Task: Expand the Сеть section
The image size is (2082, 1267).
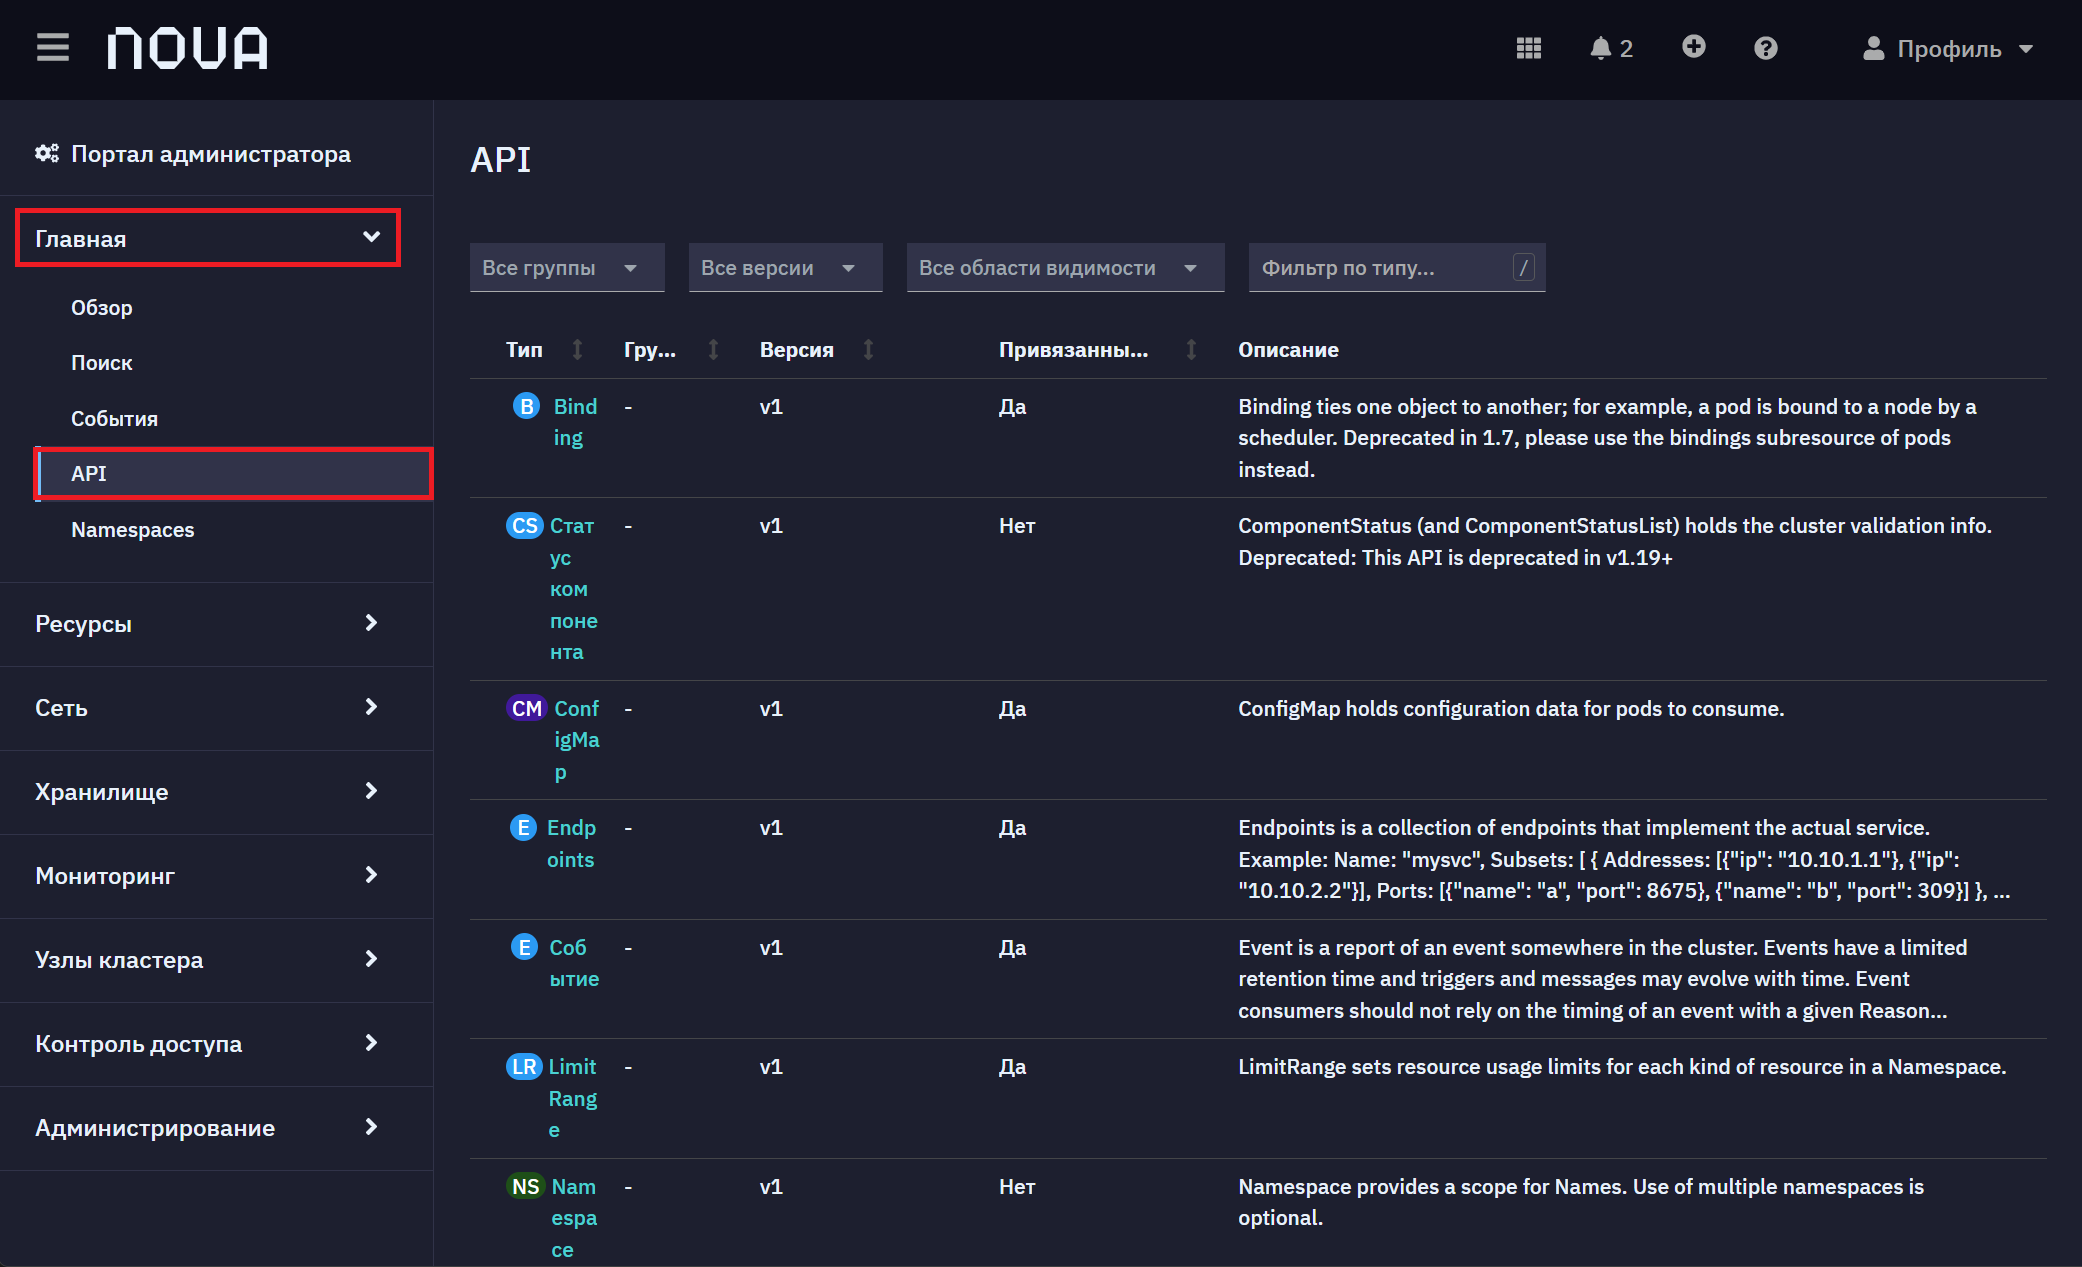Action: point(208,707)
